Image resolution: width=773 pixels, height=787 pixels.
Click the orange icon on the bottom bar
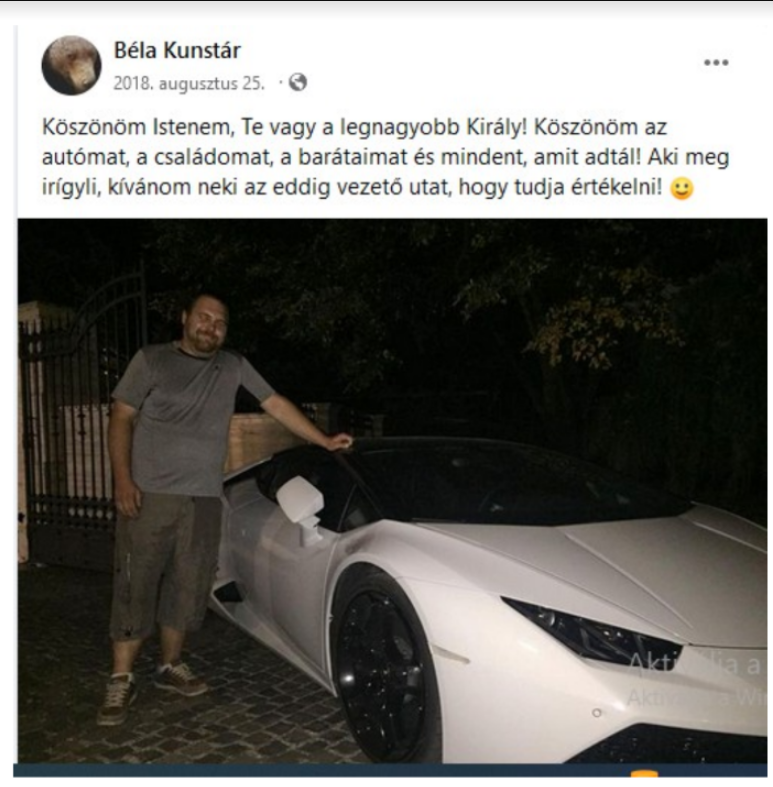[644, 773]
